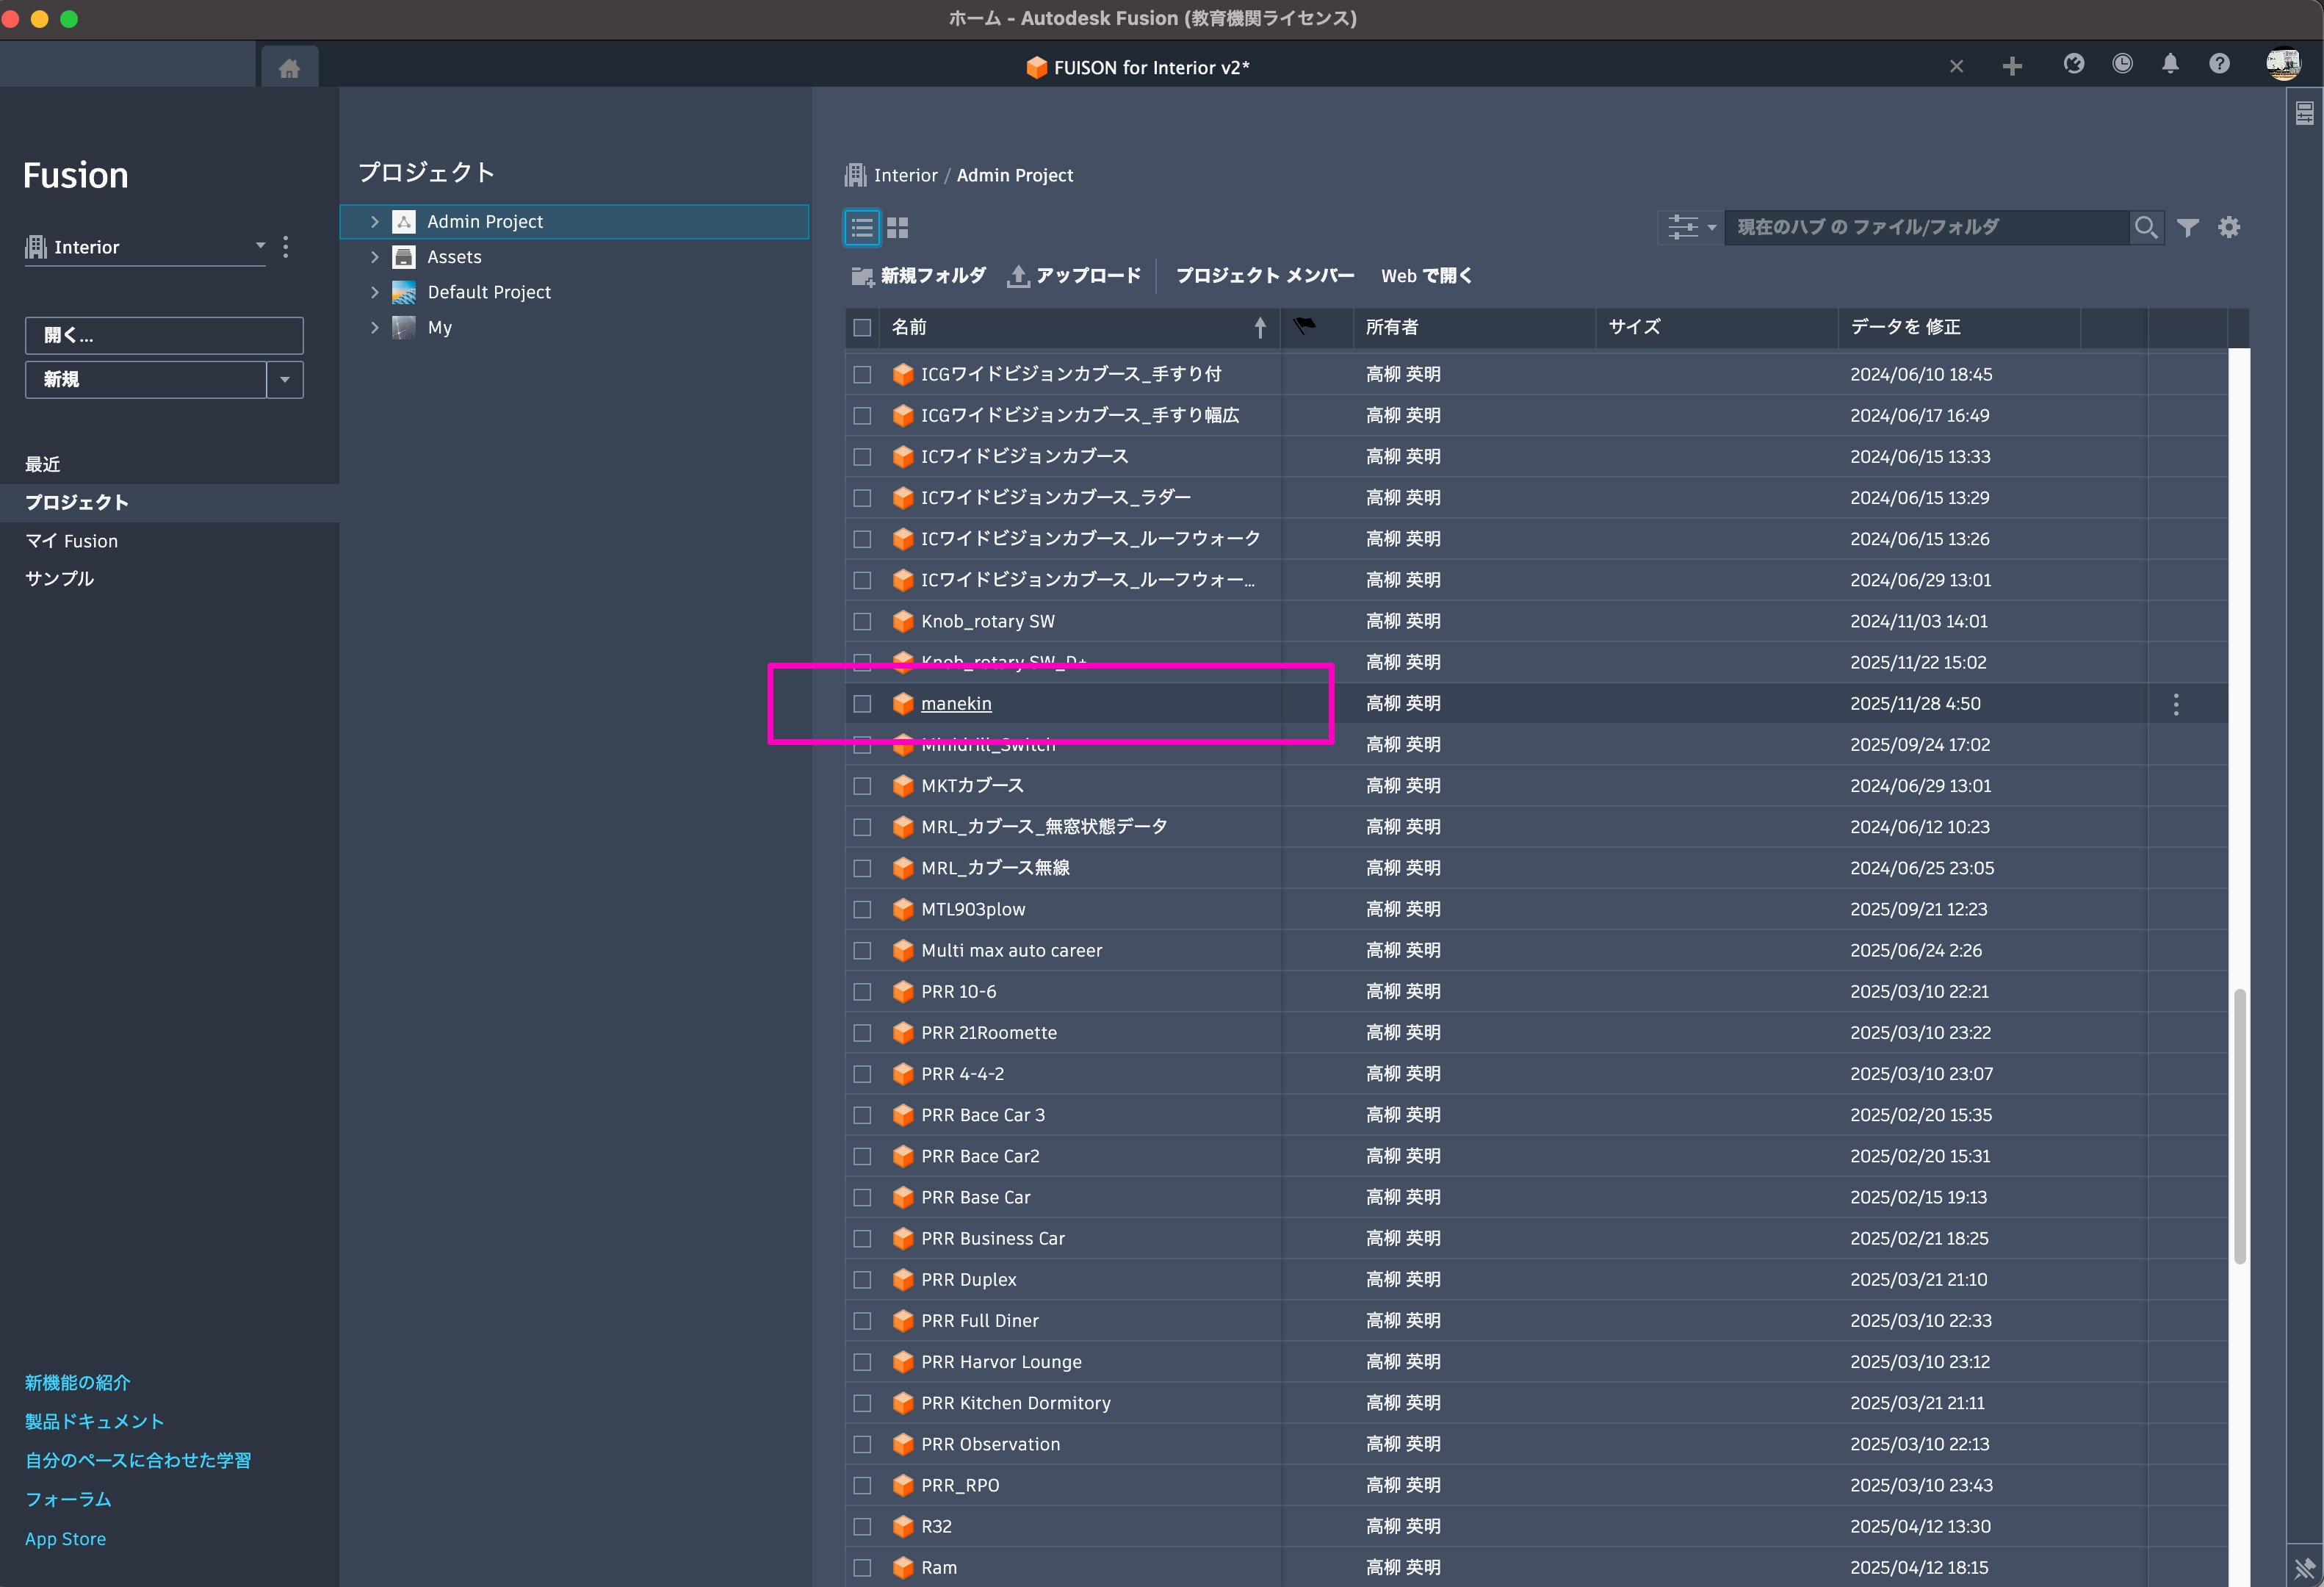The image size is (2324, 1587).
Task: Open data panel settings gear
Action: (x=2229, y=228)
